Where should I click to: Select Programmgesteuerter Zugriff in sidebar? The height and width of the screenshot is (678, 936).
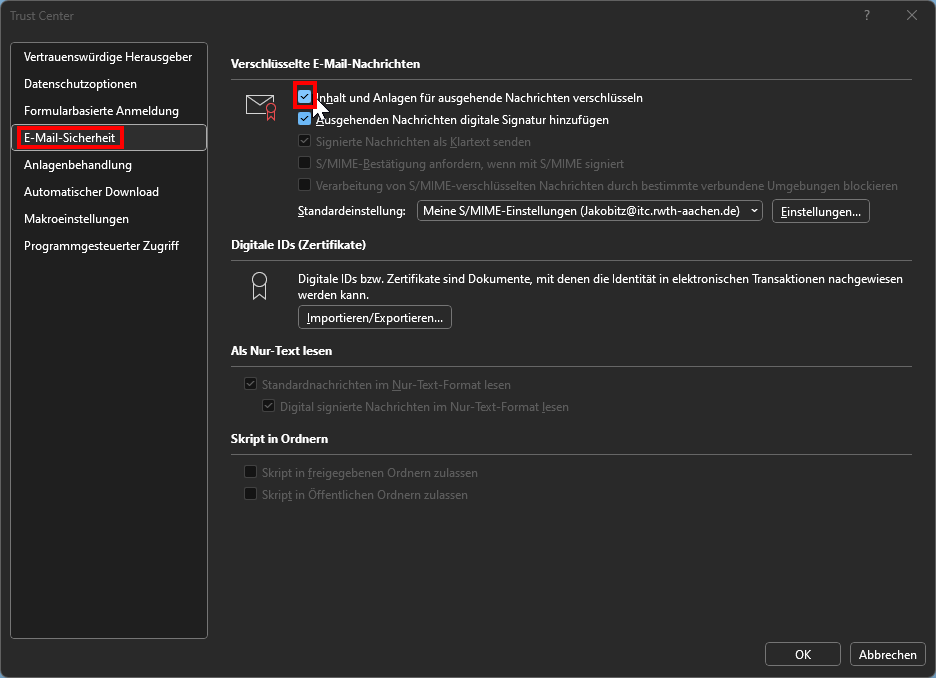101,246
